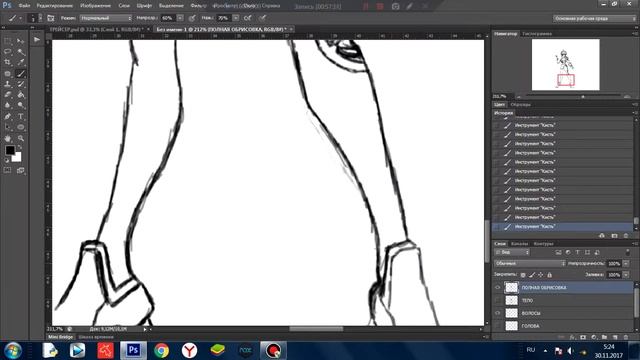
Task: Select the Magic Wand tool
Action: [20, 52]
